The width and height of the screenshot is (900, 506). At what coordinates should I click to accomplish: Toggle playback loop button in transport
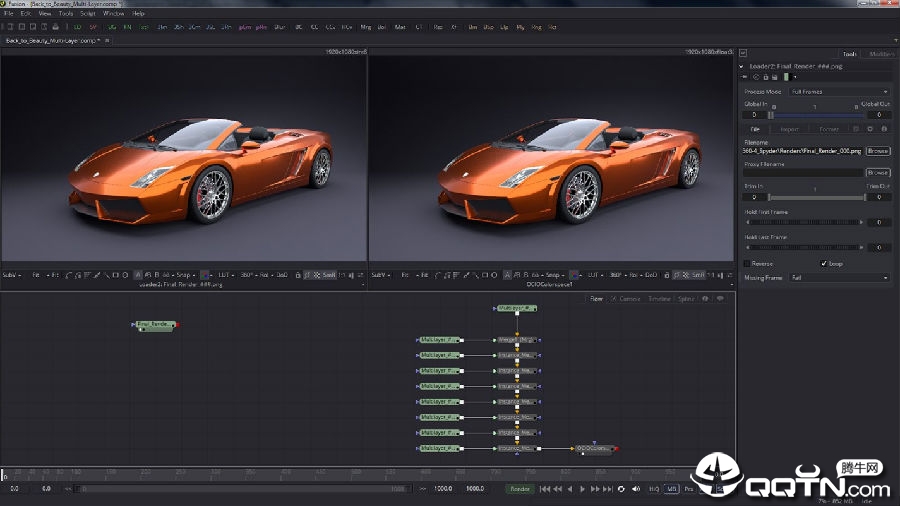pyautogui.click(x=621, y=489)
